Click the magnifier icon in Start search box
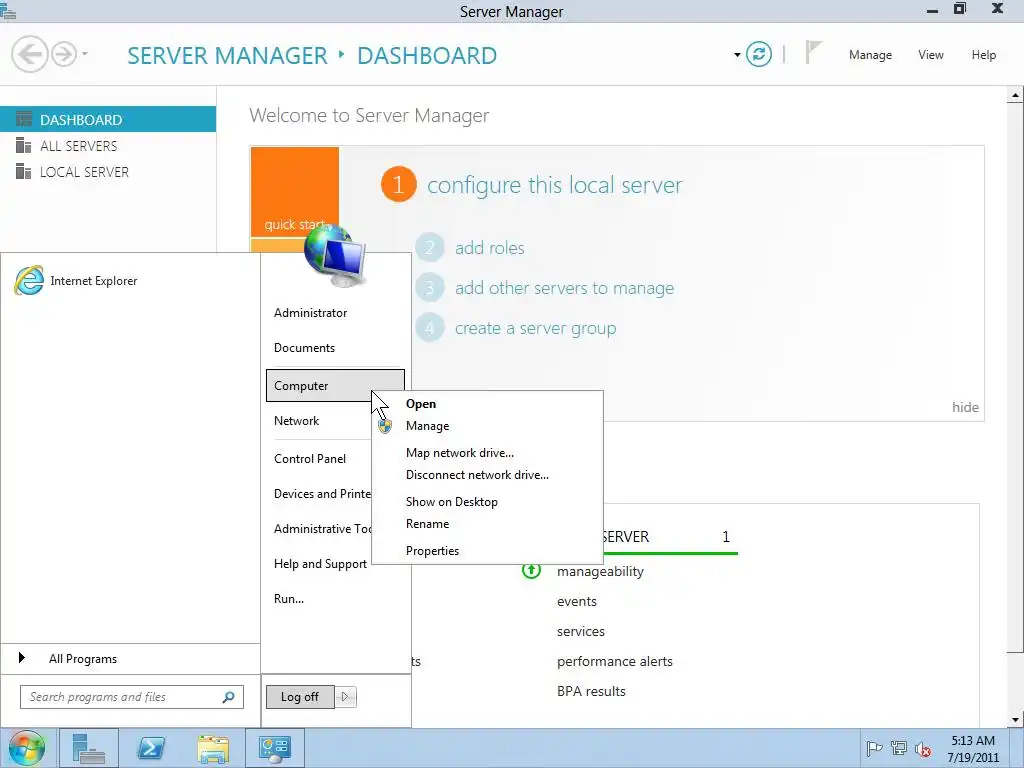The width and height of the screenshot is (1024, 768). click(x=229, y=697)
